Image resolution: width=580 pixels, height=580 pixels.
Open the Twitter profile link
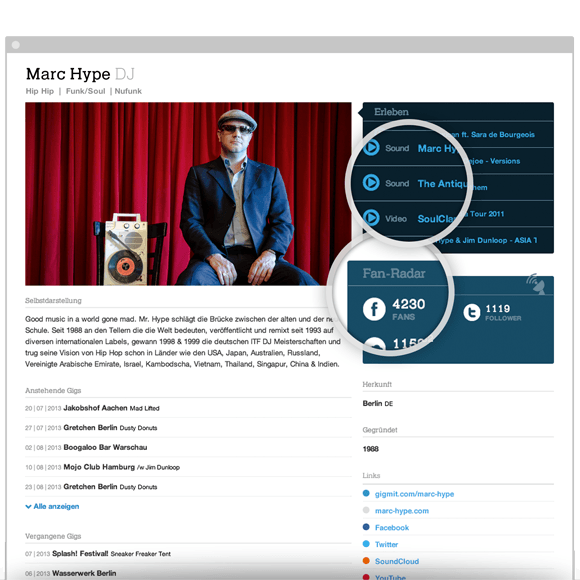pyautogui.click(x=386, y=544)
